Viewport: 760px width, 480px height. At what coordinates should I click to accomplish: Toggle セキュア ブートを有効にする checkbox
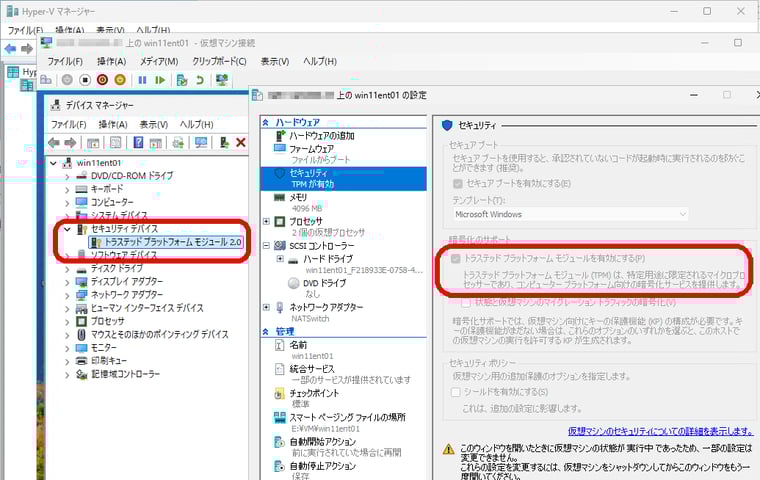click(x=458, y=184)
